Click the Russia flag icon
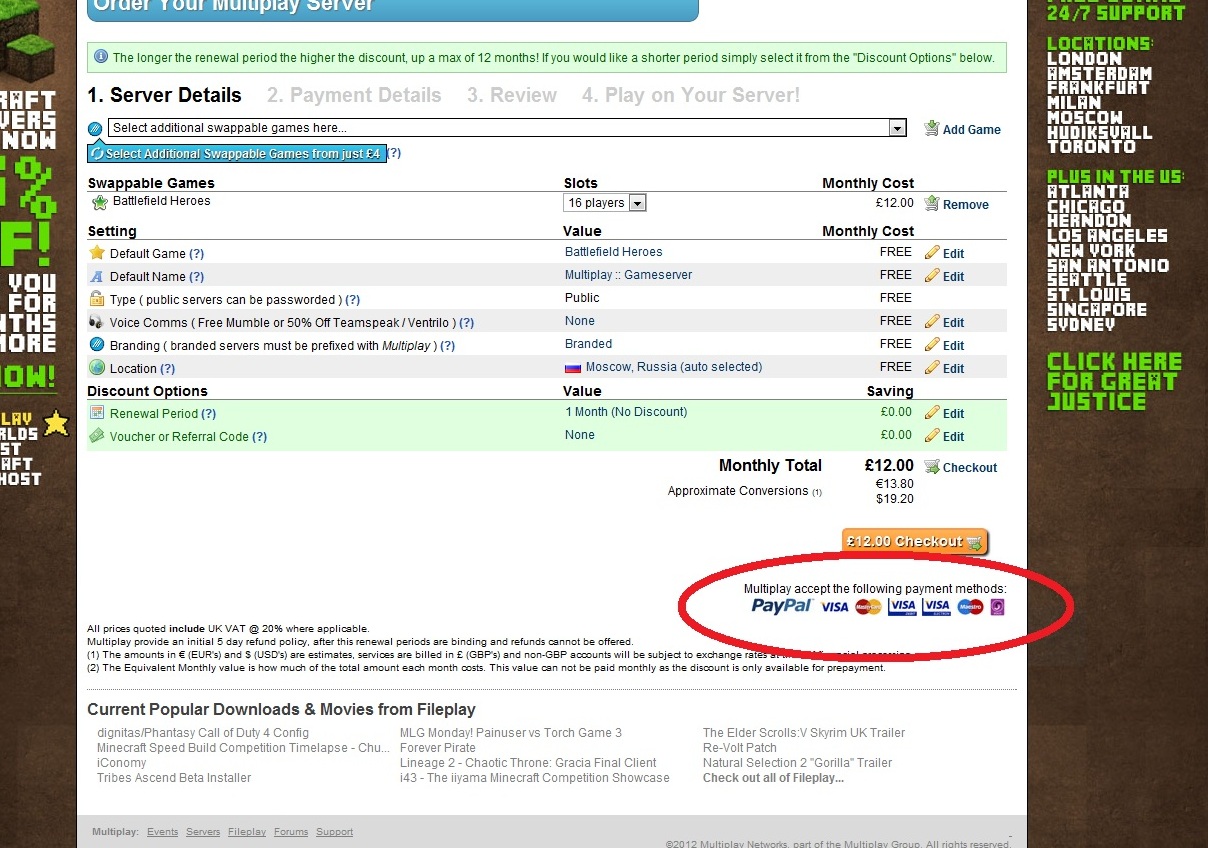Image resolution: width=1208 pixels, height=848 pixels. coord(573,368)
